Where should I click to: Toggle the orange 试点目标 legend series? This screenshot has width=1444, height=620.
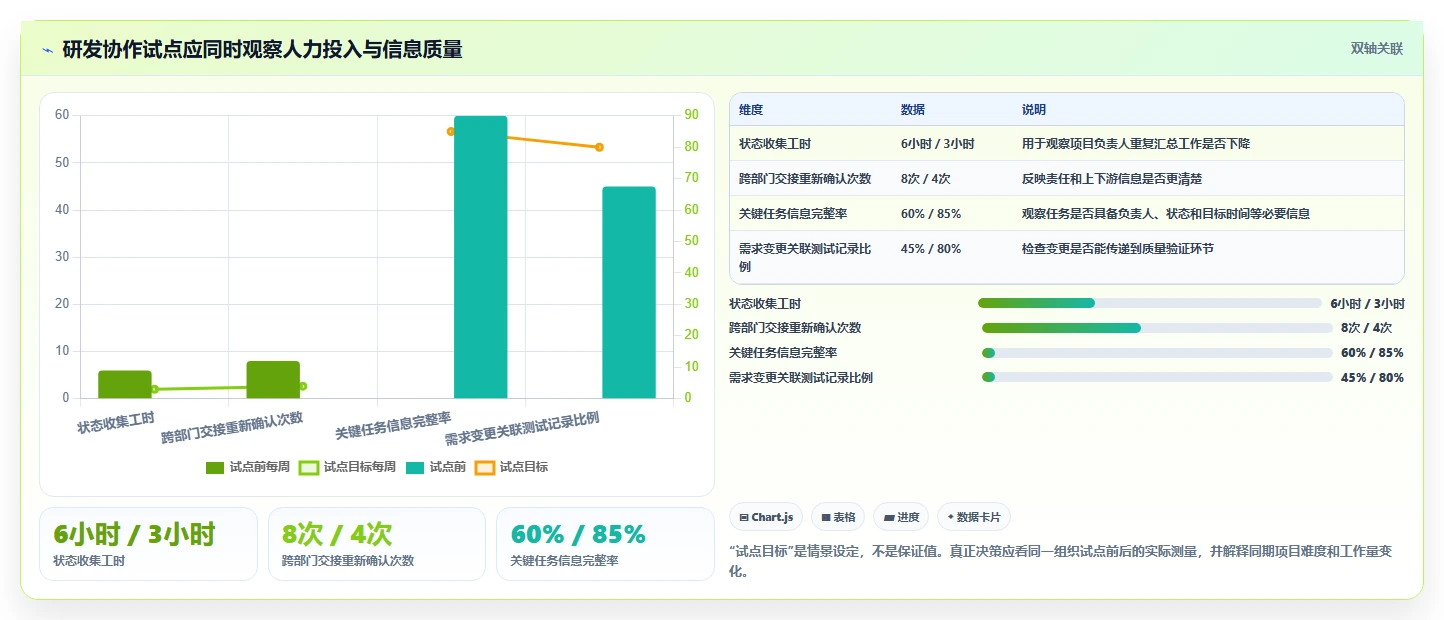511,467
